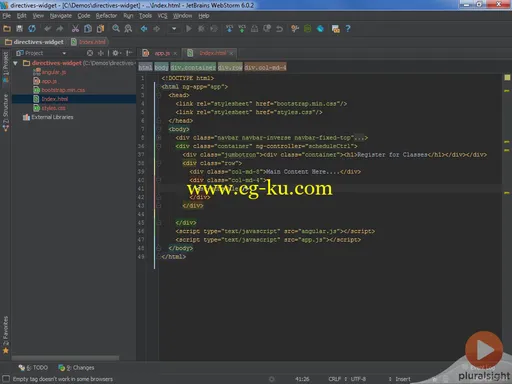Click the Debug bug icon in toolbar
Viewport: 512px width, 384px height.
(201, 29)
